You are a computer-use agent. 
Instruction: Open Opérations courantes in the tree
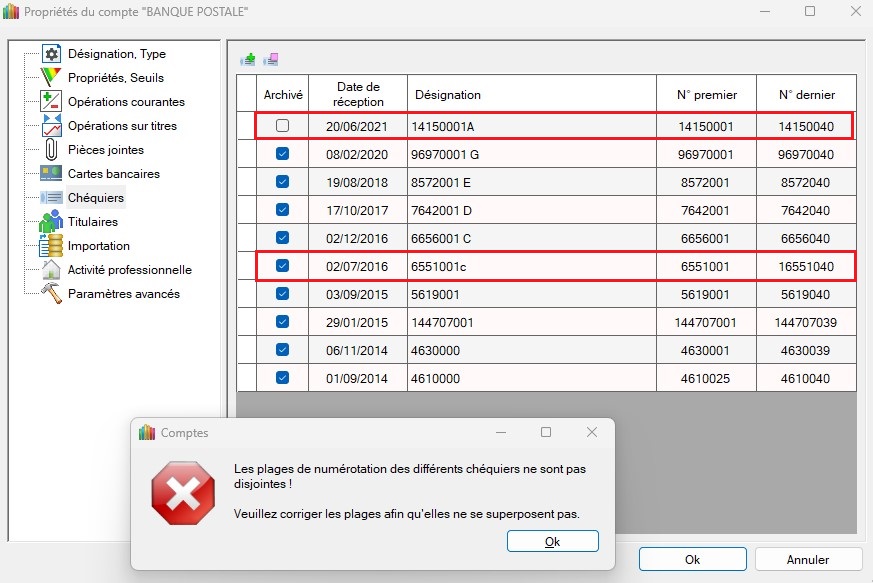click(x=126, y=102)
